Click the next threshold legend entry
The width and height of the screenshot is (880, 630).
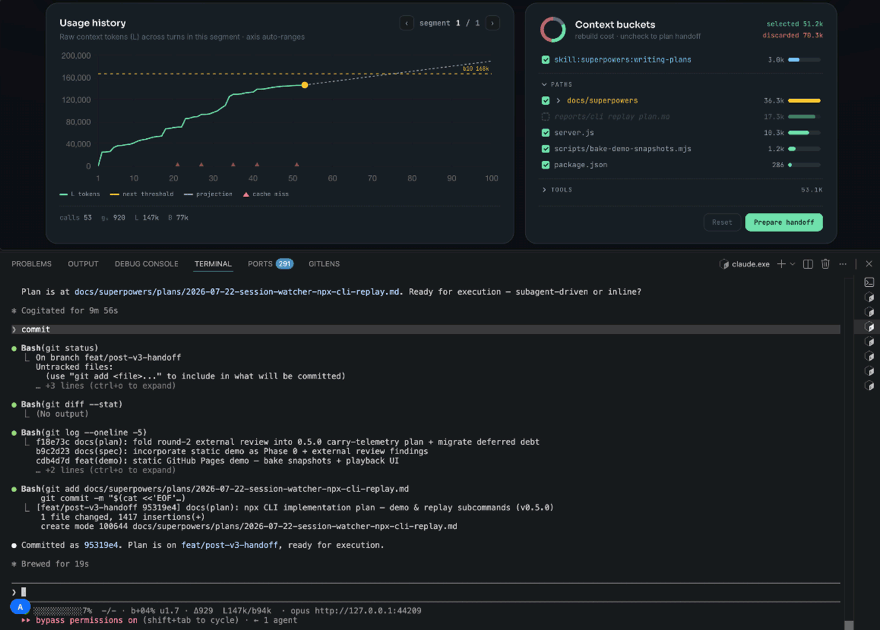click(x=141, y=194)
